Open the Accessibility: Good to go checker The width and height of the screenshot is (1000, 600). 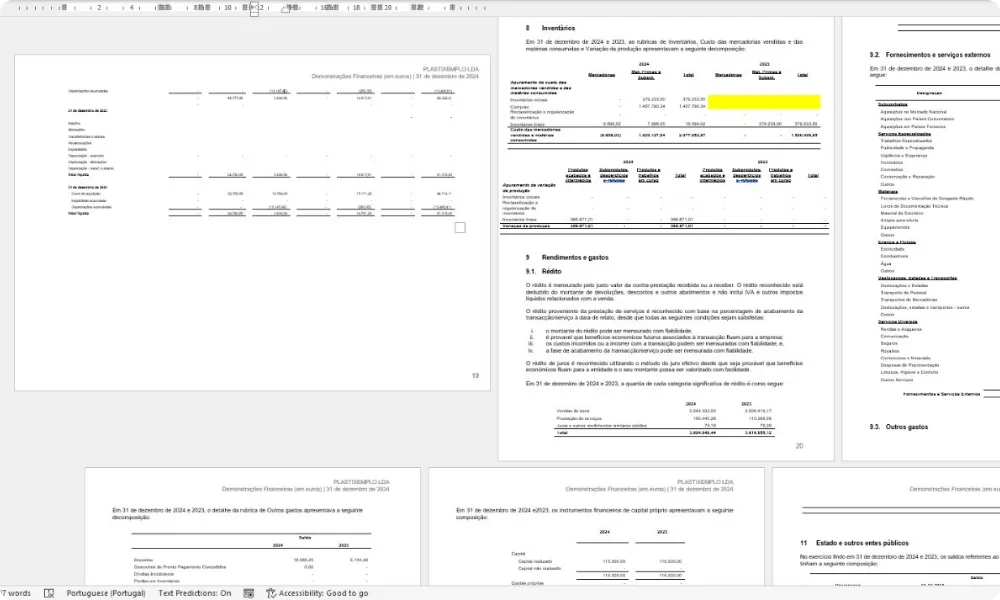[317, 593]
